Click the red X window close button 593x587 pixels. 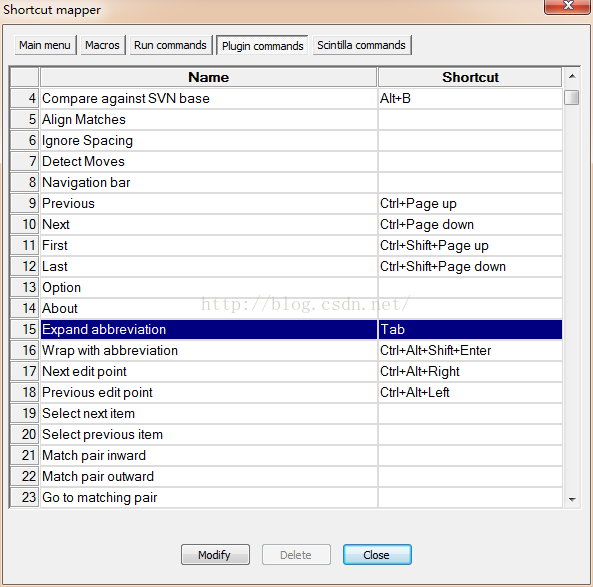tap(568, 6)
